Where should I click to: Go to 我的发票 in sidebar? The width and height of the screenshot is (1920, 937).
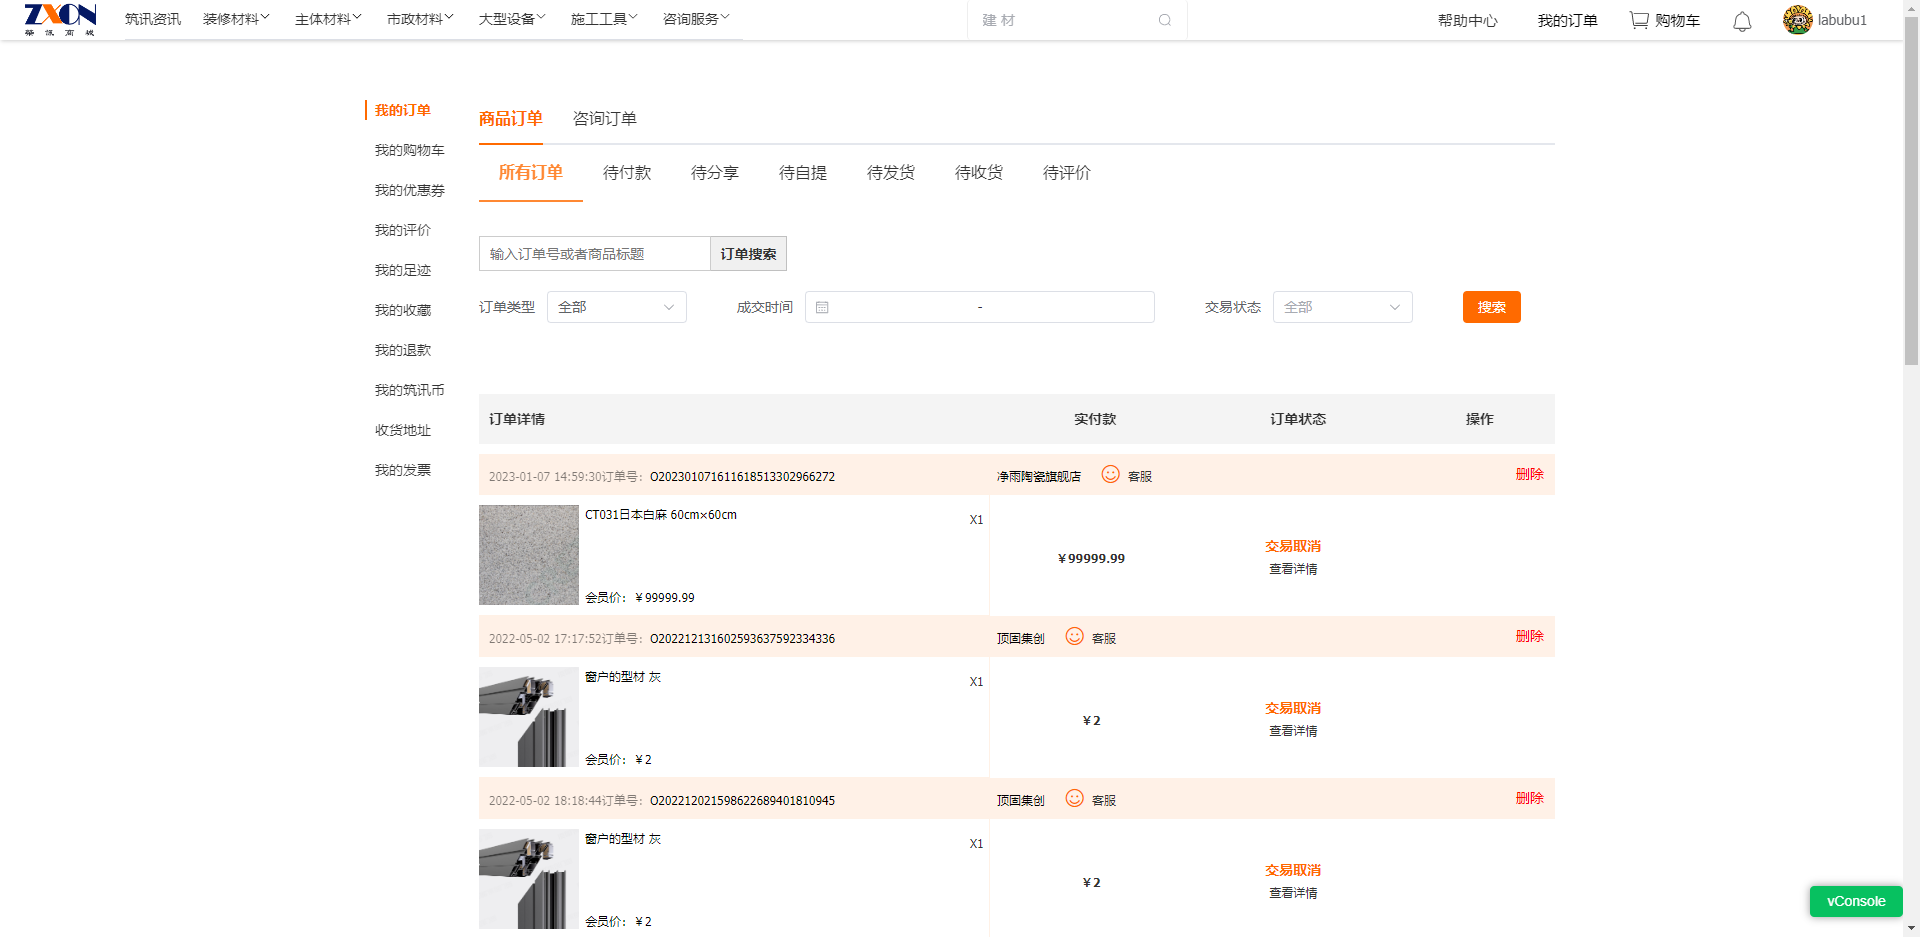(x=403, y=470)
